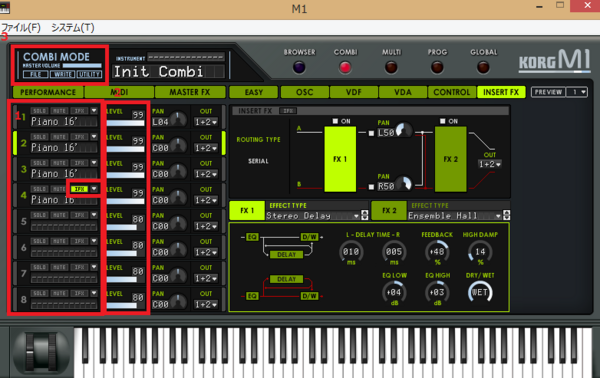This screenshot has height=378, width=600.
Task: Mute timbre 1
Action: (x=59, y=111)
